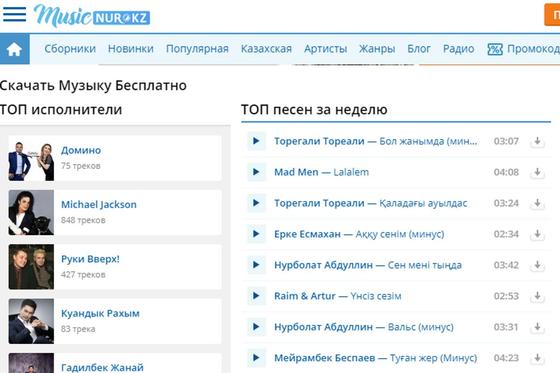The width and height of the screenshot is (560, 373).
Task: Play Mad Men — Lalalem track
Action: coord(256,172)
